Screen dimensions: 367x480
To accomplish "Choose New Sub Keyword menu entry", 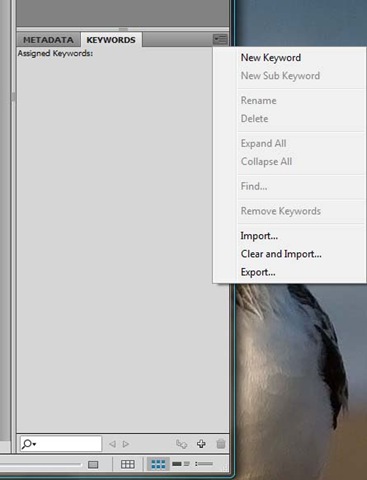I will coord(280,76).
